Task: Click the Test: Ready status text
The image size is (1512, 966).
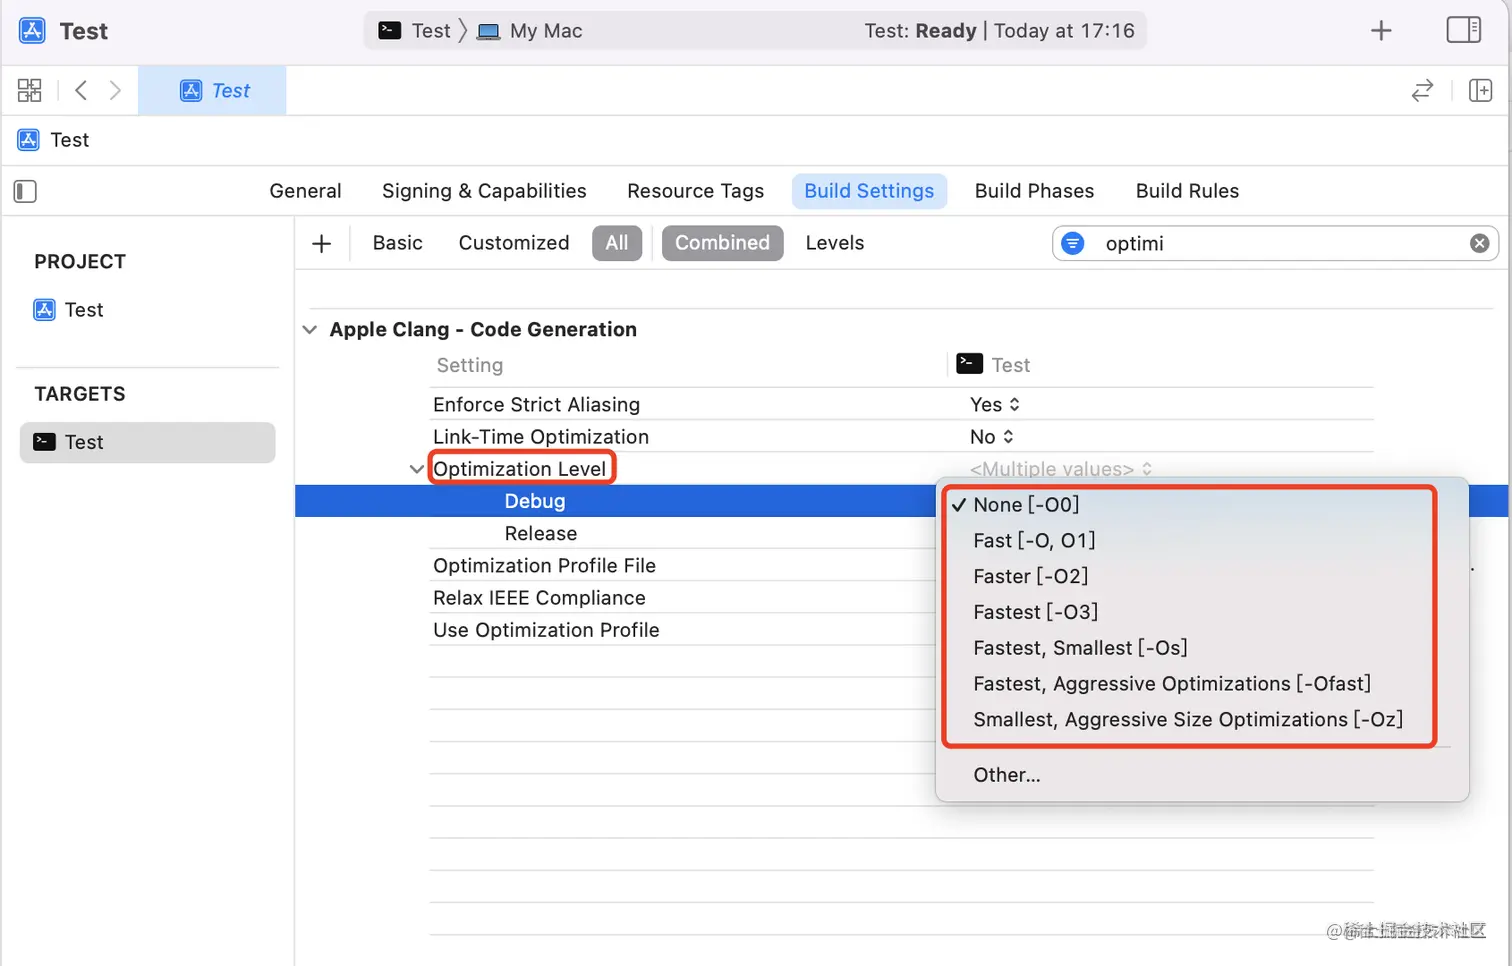Action: pyautogui.click(x=920, y=31)
